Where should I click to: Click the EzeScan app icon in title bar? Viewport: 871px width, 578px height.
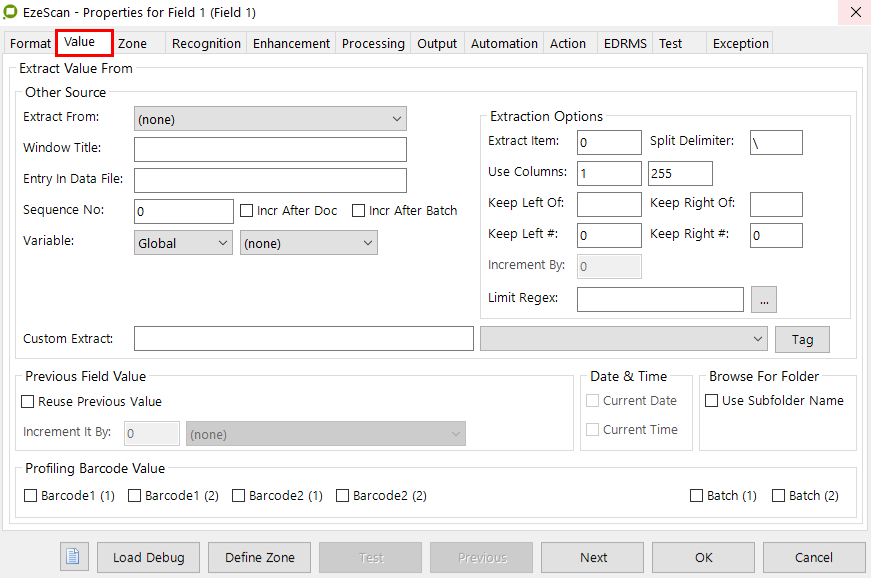coord(10,12)
